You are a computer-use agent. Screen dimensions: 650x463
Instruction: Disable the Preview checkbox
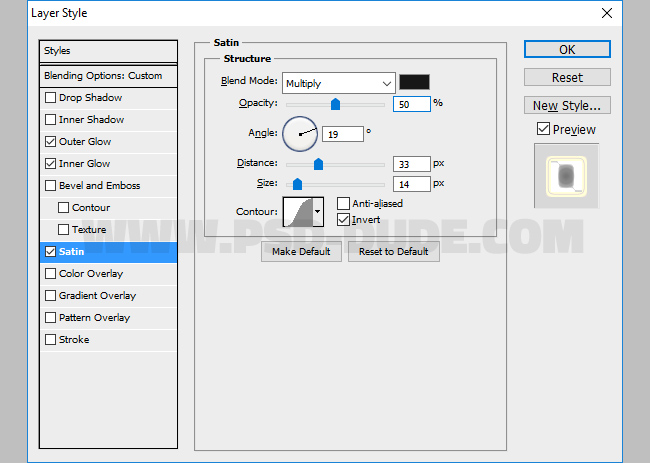543,129
